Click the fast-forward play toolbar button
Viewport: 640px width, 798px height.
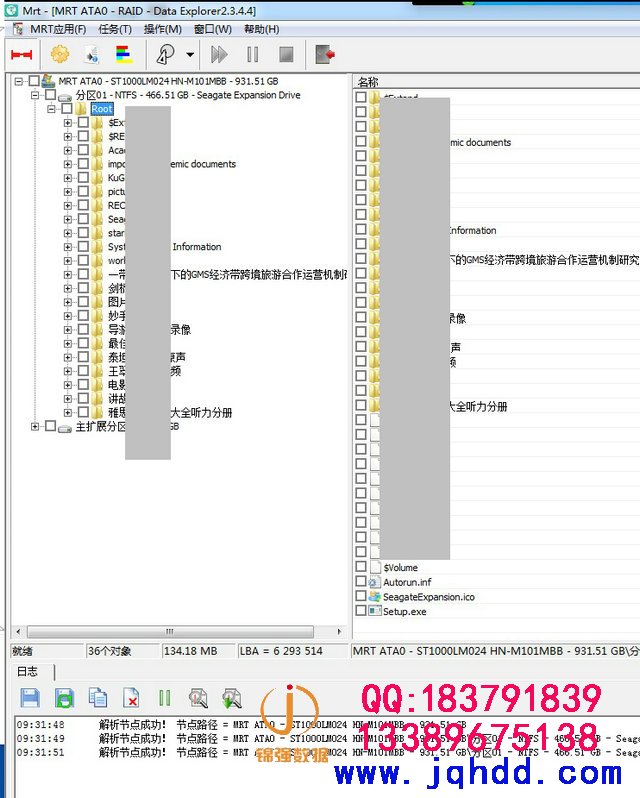click(219, 54)
